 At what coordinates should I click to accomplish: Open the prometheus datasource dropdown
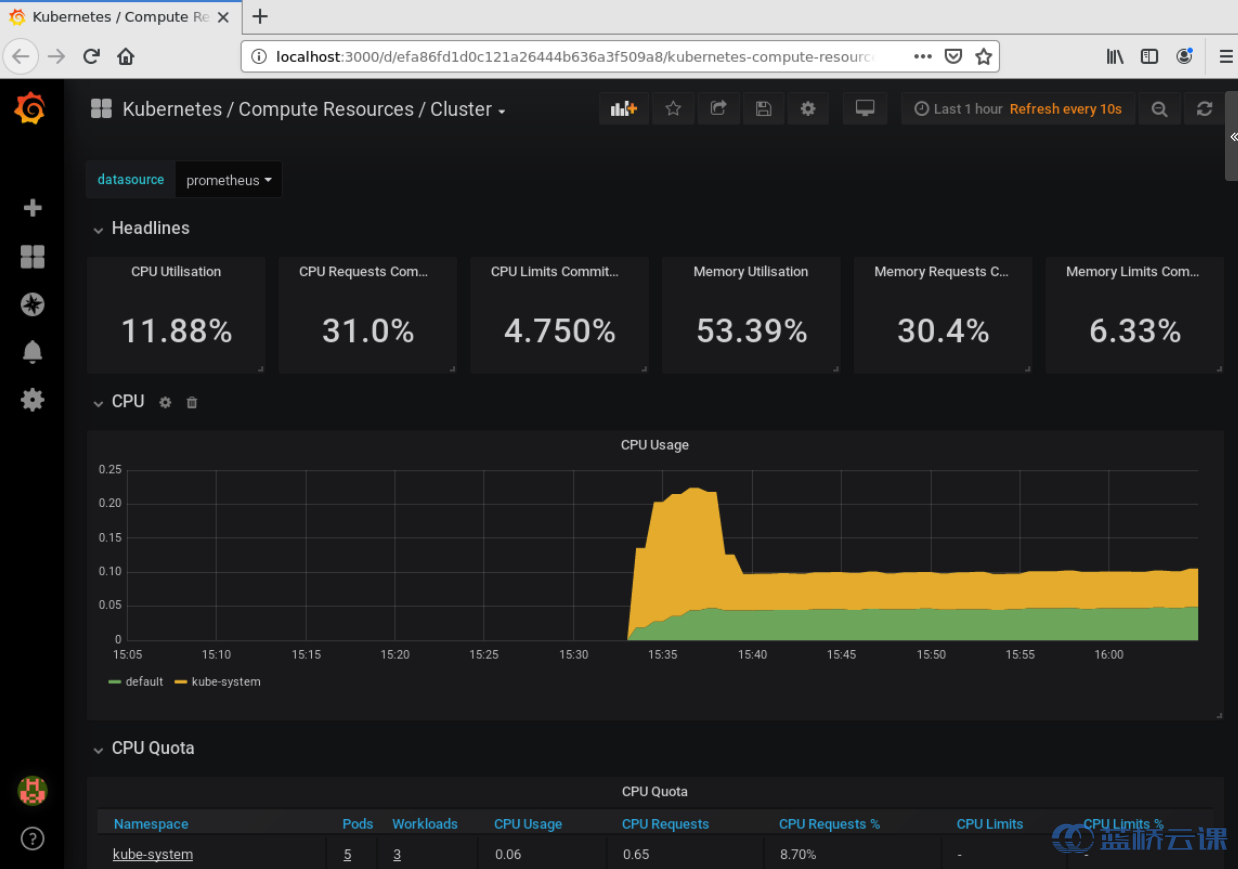pos(228,180)
